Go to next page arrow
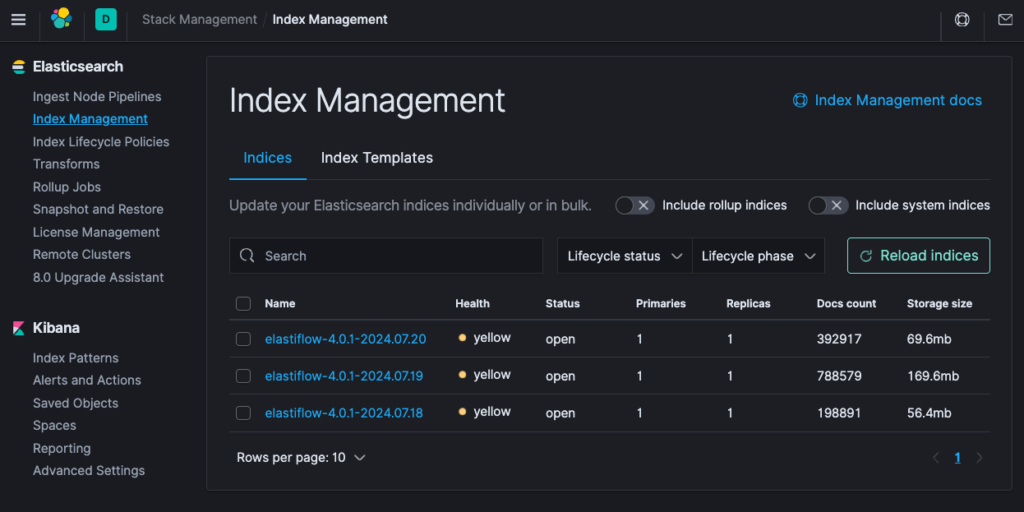Image resolution: width=1024 pixels, height=512 pixels. [979, 458]
